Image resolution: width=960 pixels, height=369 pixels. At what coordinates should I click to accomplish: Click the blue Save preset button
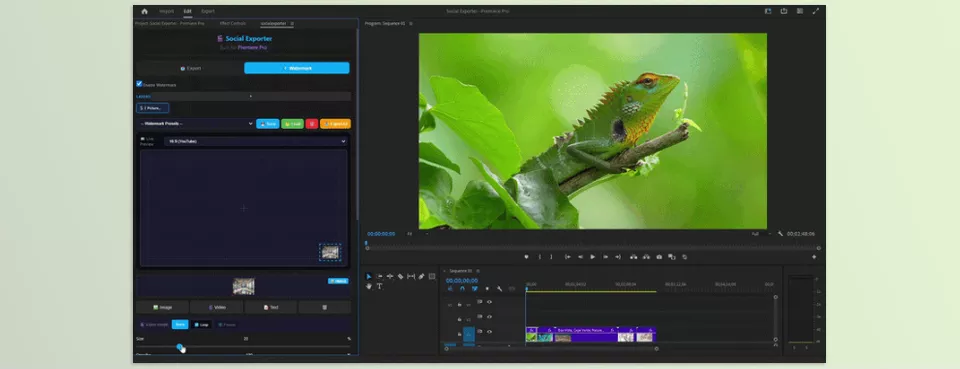(x=268, y=124)
